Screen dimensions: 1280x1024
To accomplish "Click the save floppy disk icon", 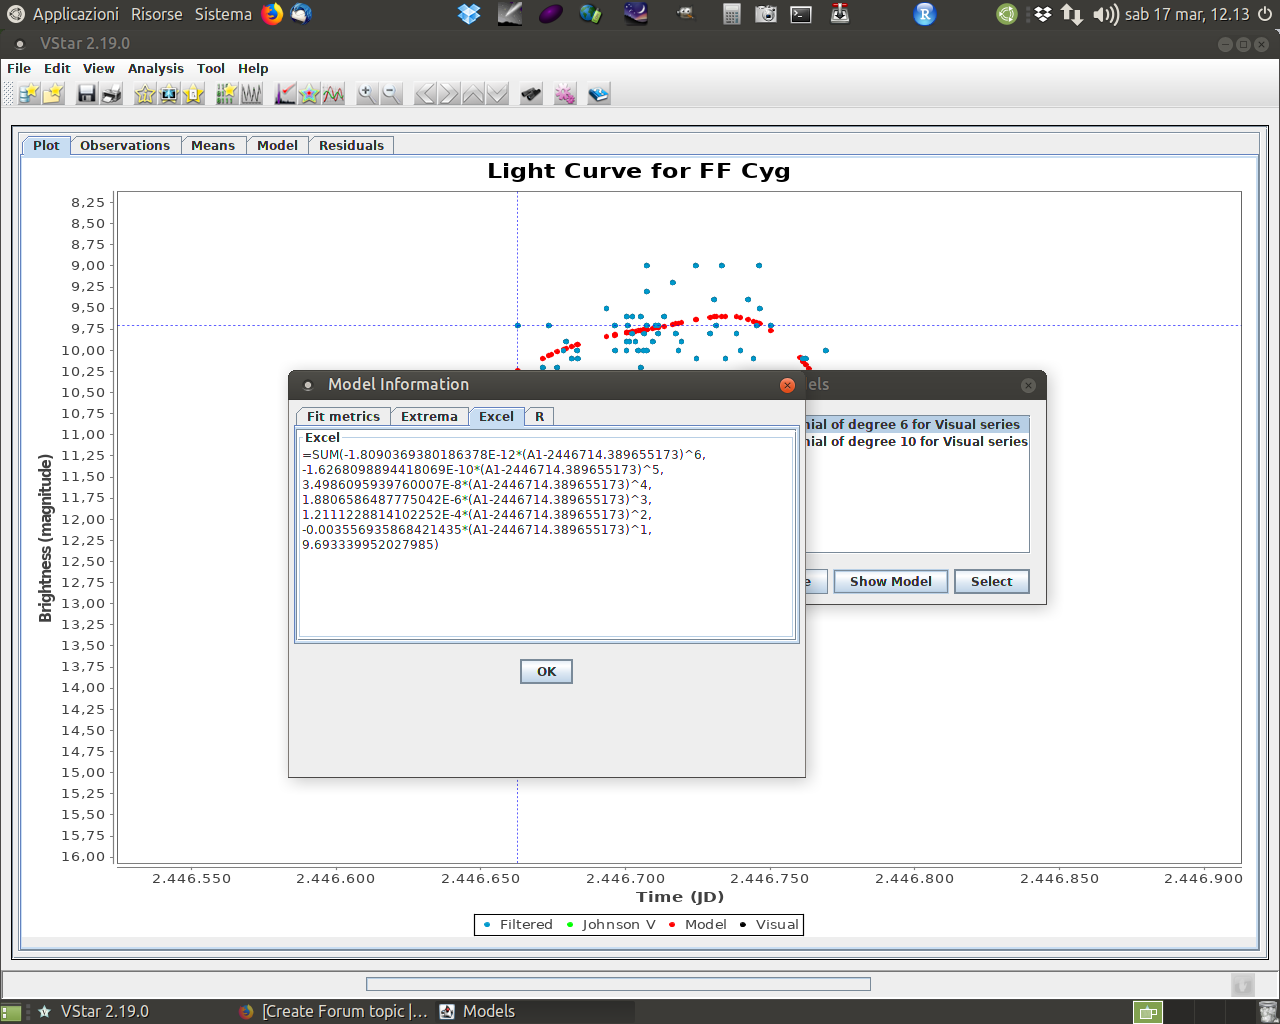I will tap(87, 94).
